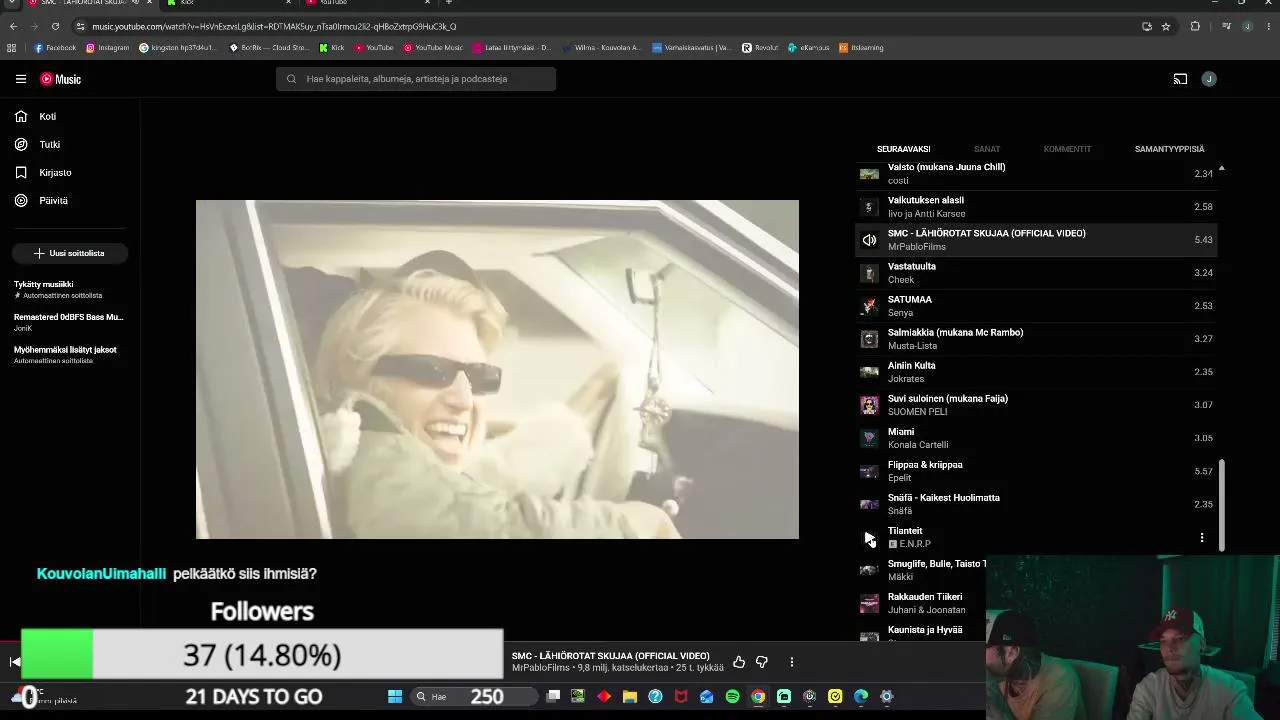Focus the song search field

416,79
